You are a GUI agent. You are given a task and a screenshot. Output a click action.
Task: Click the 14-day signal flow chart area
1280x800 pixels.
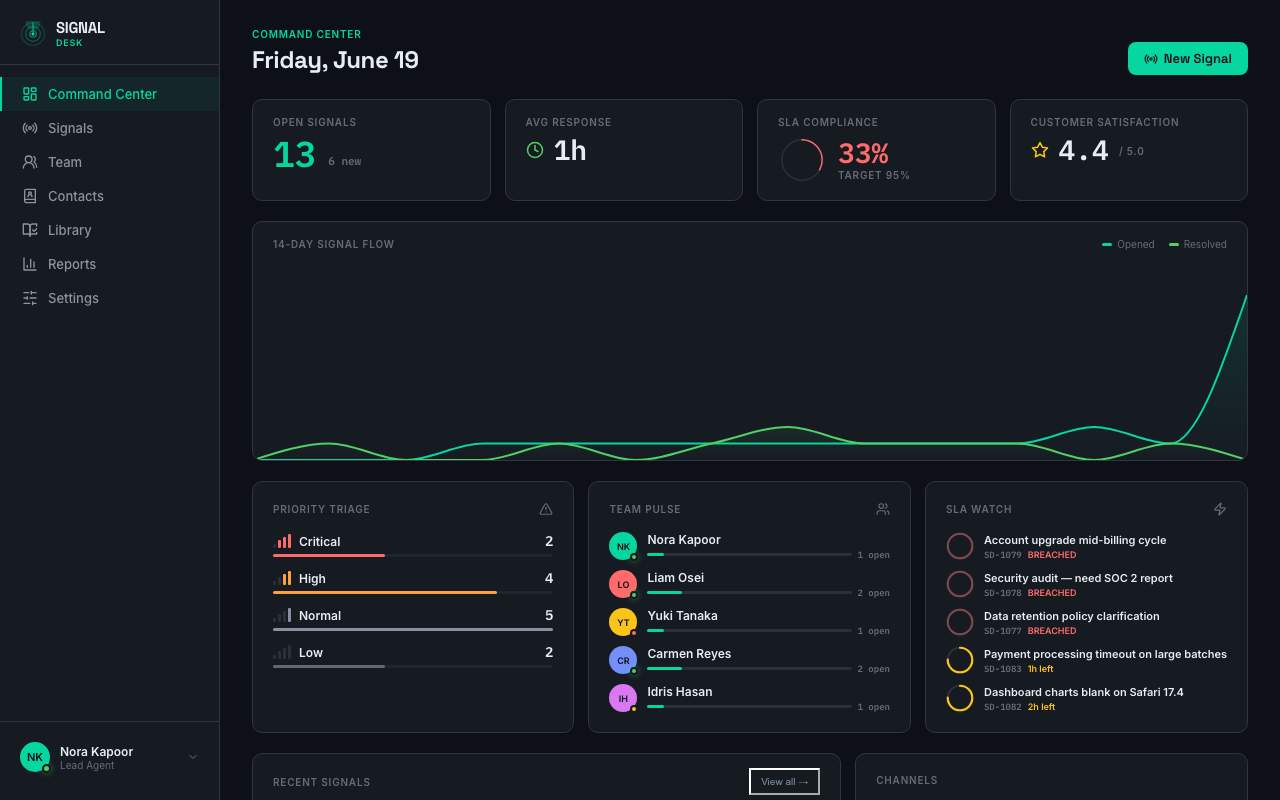click(x=750, y=360)
